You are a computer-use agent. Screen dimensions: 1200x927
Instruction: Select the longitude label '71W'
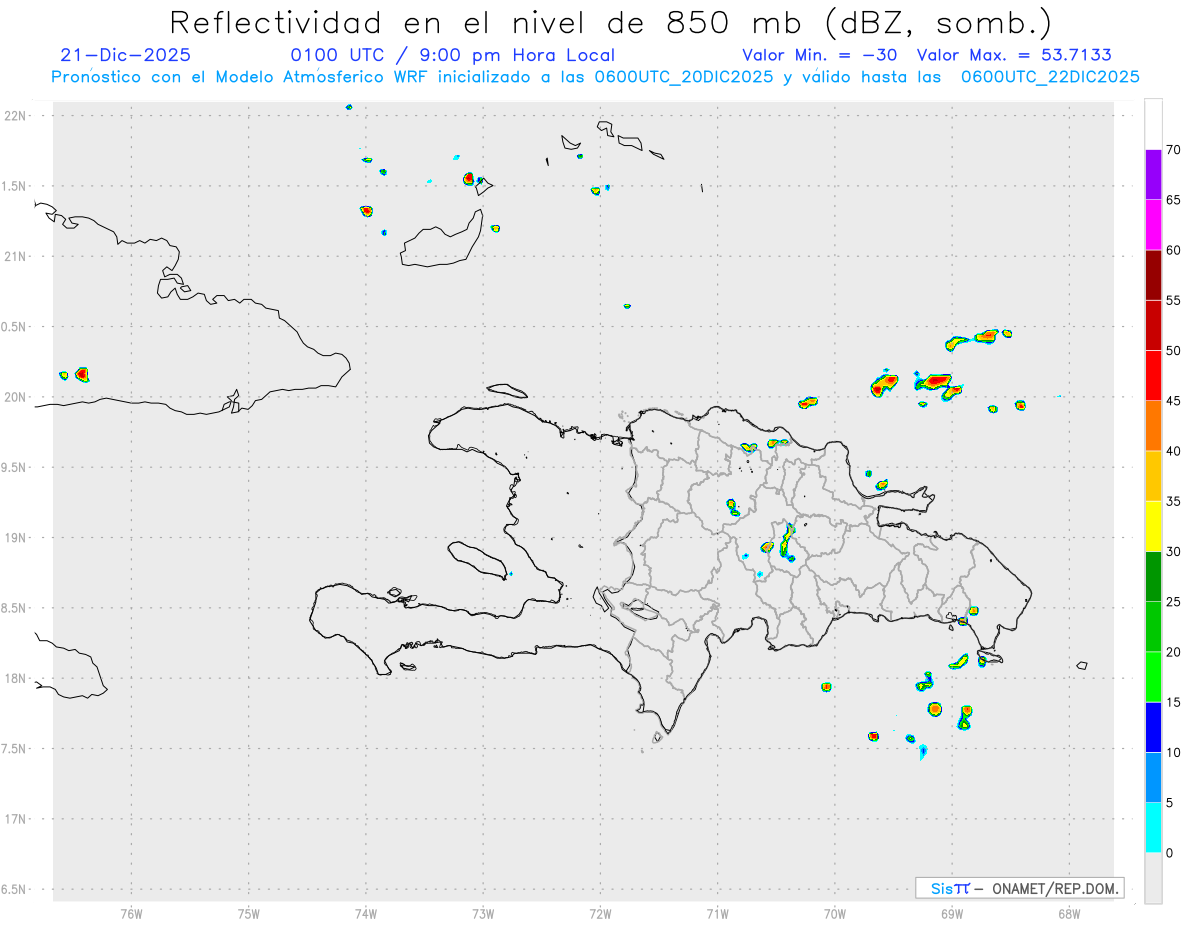click(717, 914)
